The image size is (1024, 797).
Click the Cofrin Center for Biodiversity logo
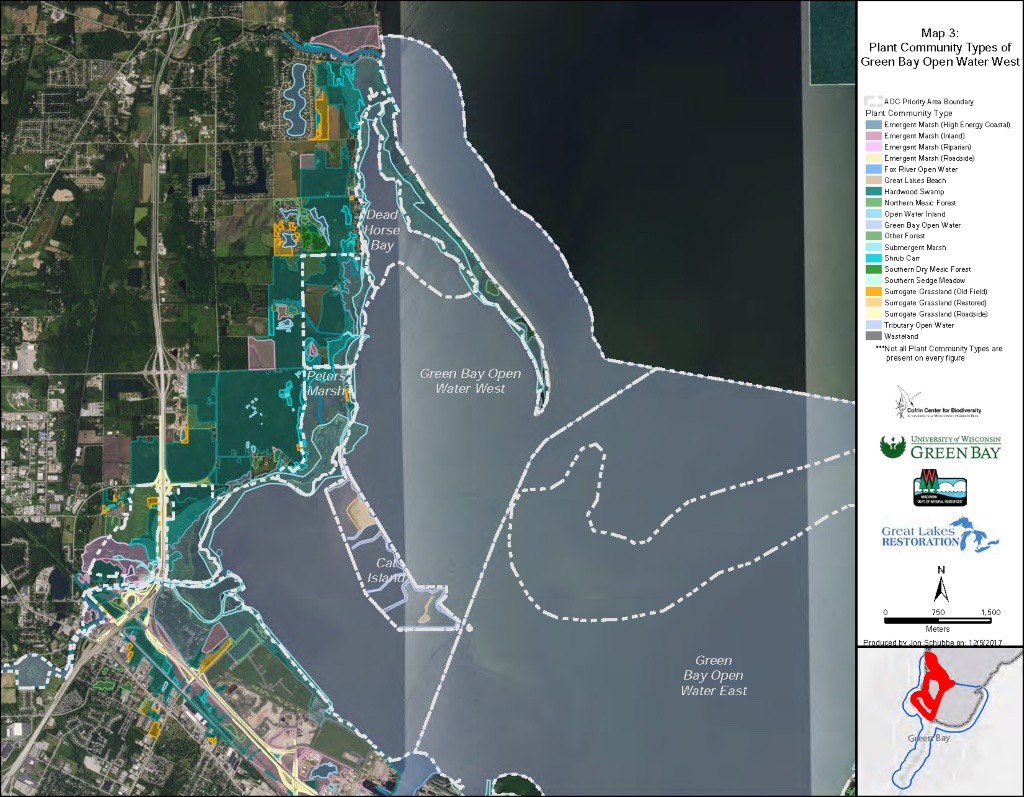click(938, 402)
